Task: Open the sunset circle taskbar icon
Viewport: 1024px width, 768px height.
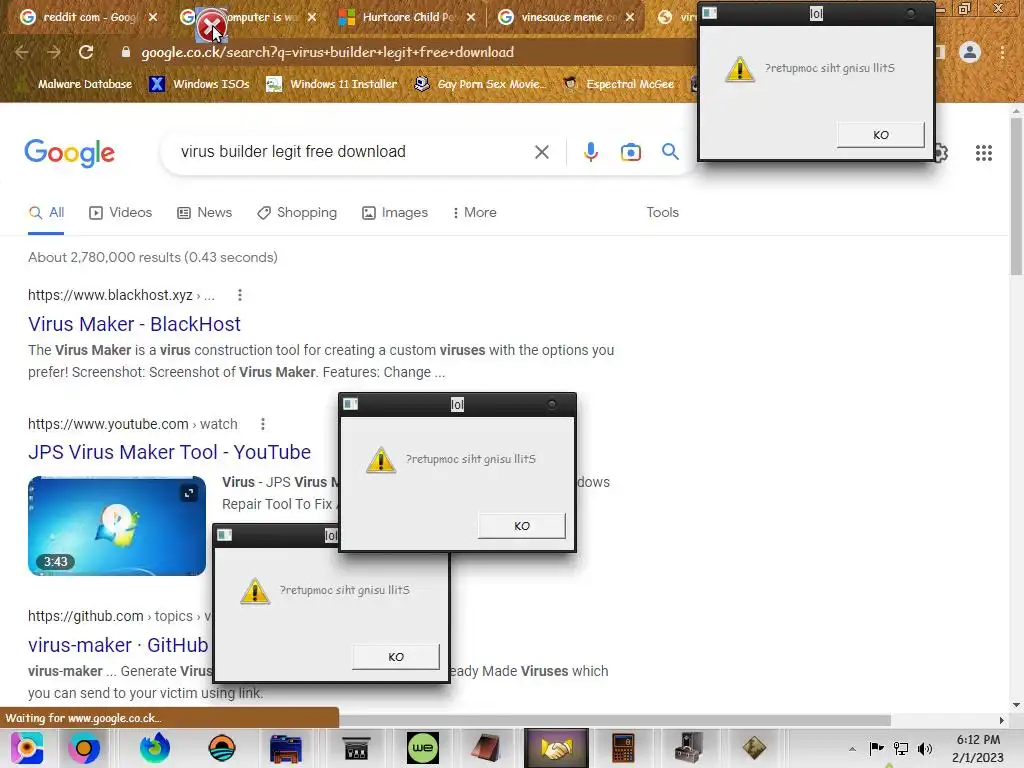Action: pyautogui.click(x=222, y=748)
